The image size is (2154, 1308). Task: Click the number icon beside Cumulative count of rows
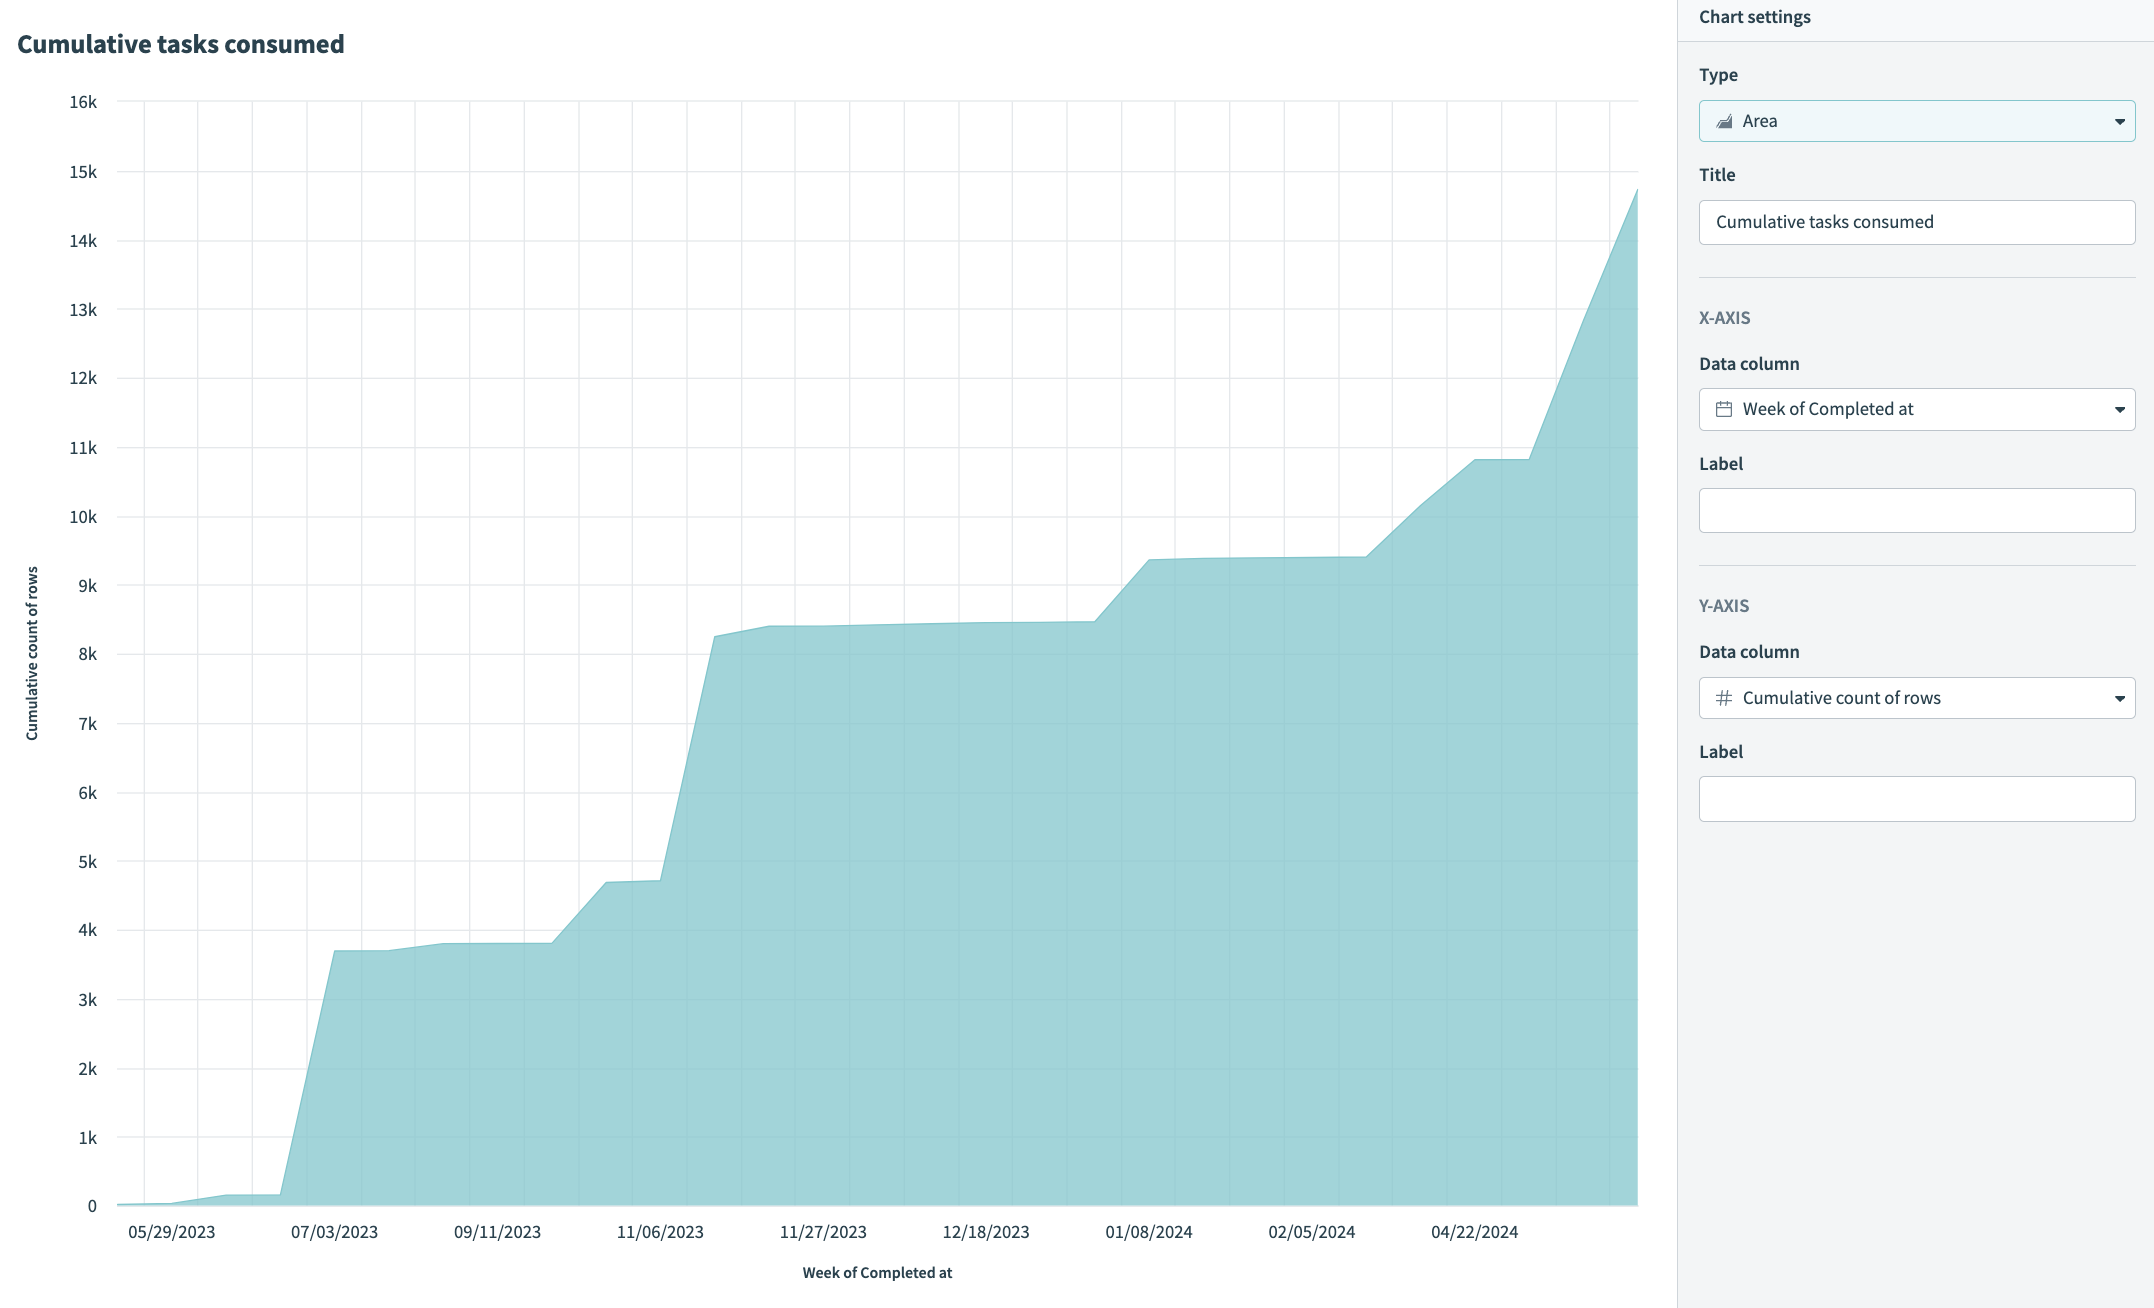(1722, 697)
